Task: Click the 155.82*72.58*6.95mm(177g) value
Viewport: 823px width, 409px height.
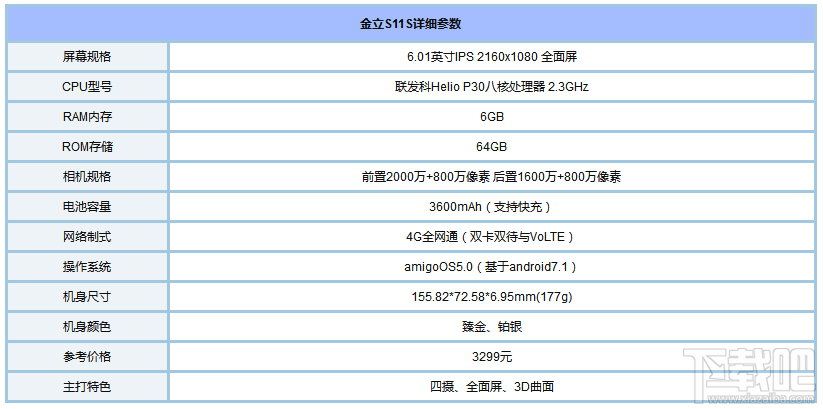Action: coord(492,297)
